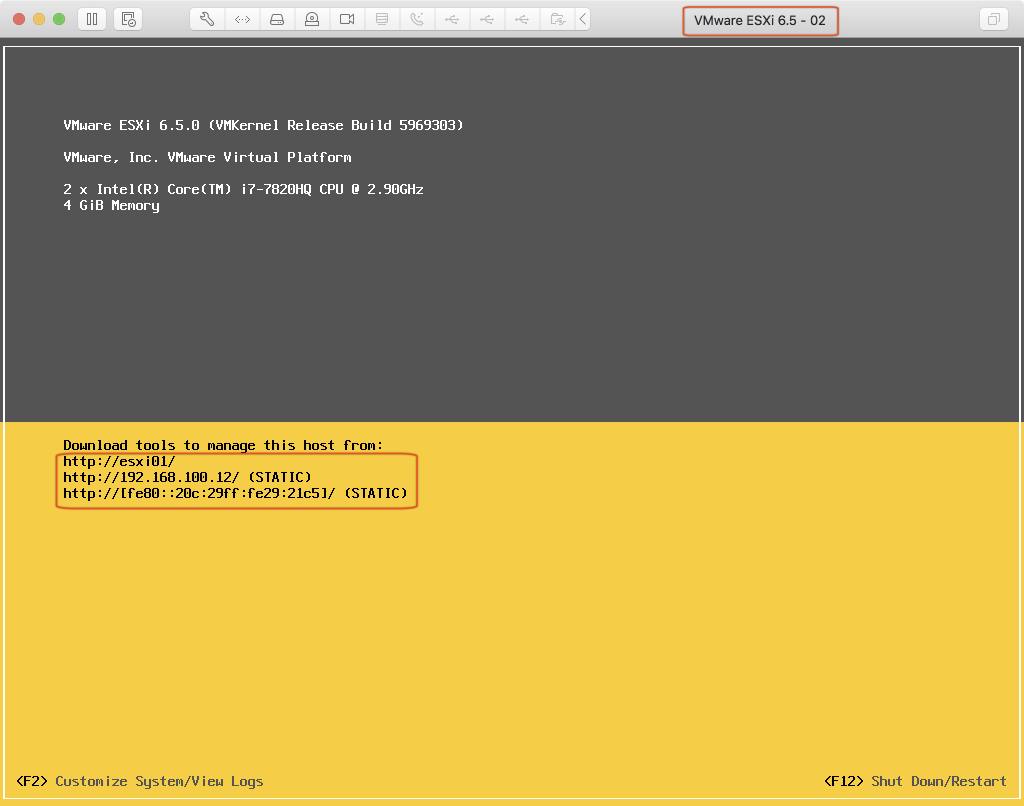
Task: Click the leftmost USB device icon
Action: [x=452, y=19]
